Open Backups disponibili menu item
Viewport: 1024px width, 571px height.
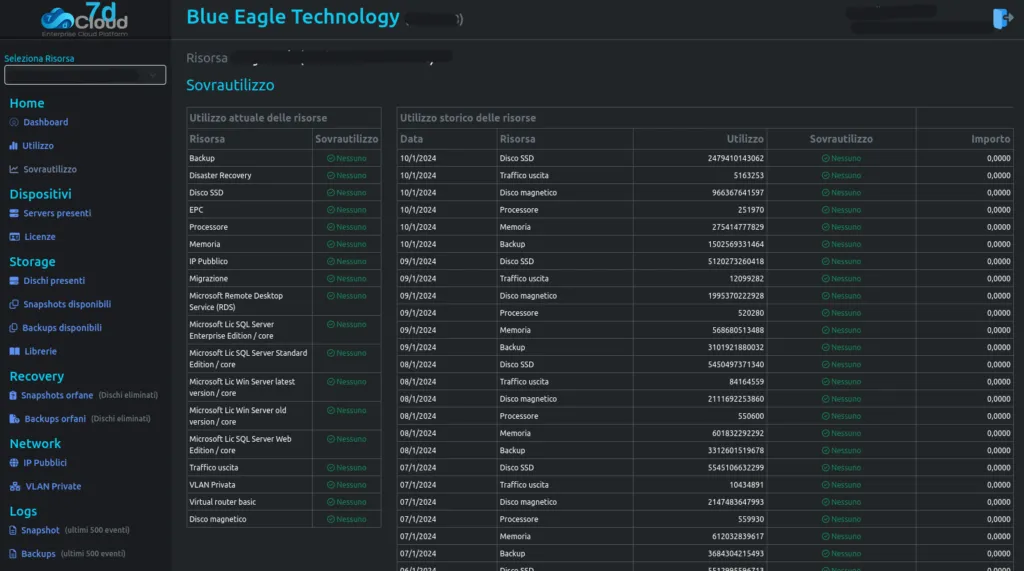[61, 327]
